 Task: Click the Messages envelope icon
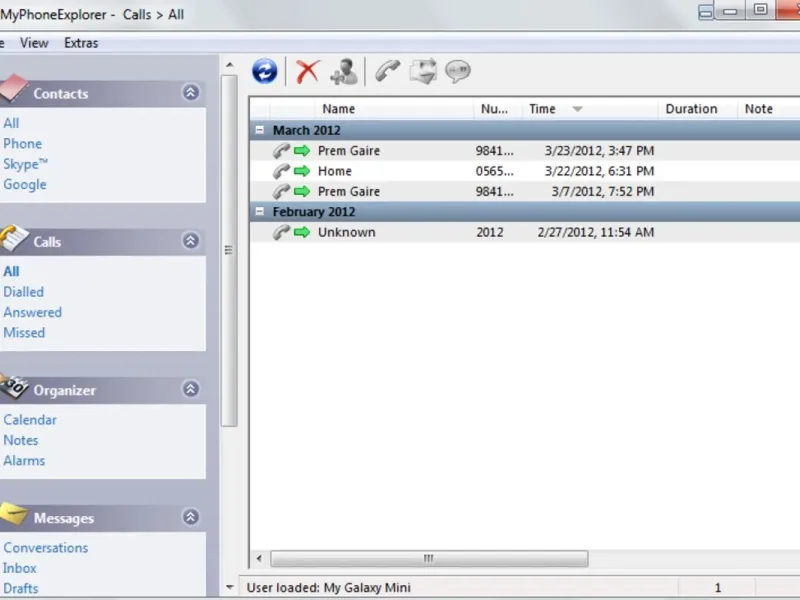click(x=13, y=513)
